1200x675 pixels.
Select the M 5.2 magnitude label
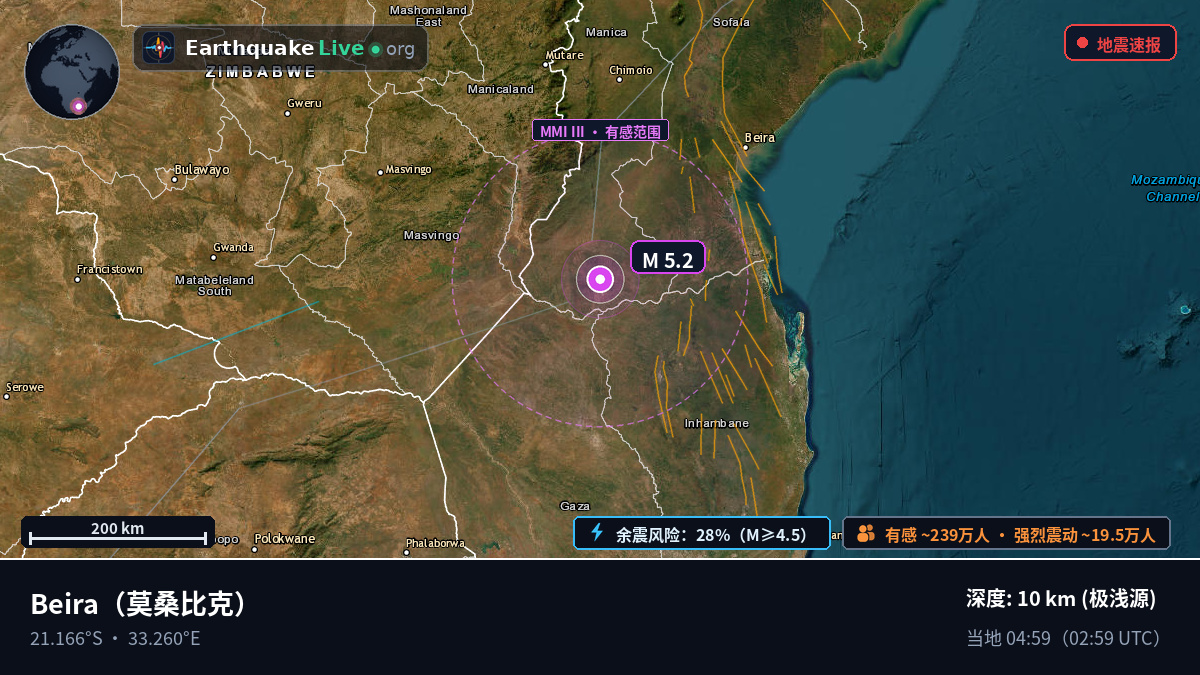[667, 260]
